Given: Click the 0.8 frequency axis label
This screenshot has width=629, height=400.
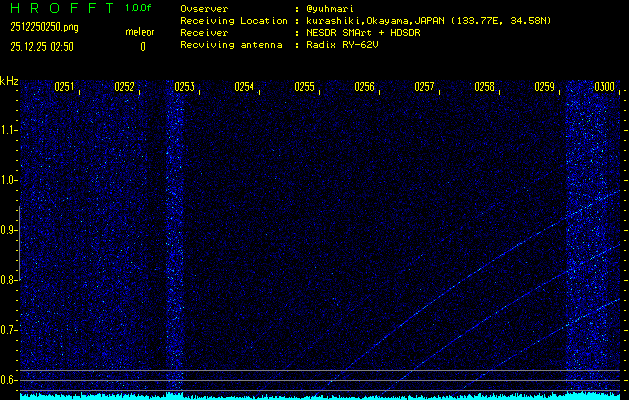Looking at the screenshot, I should point(9,280).
